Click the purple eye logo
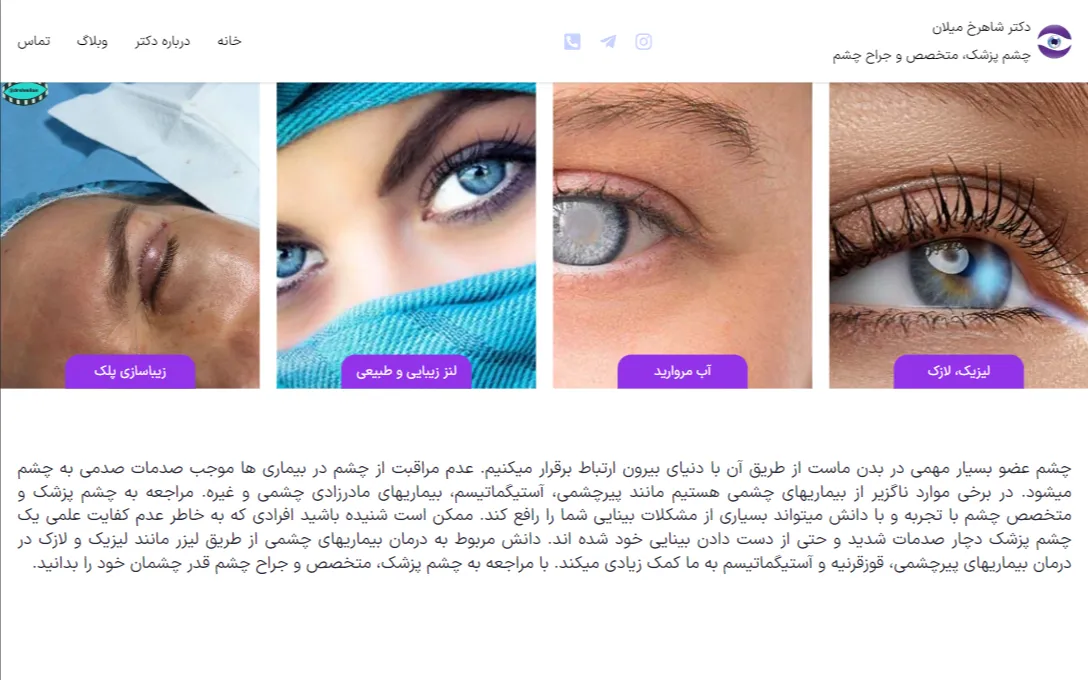The height and width of the screenshot is (680, 1088). click(x=1054, y=42)
